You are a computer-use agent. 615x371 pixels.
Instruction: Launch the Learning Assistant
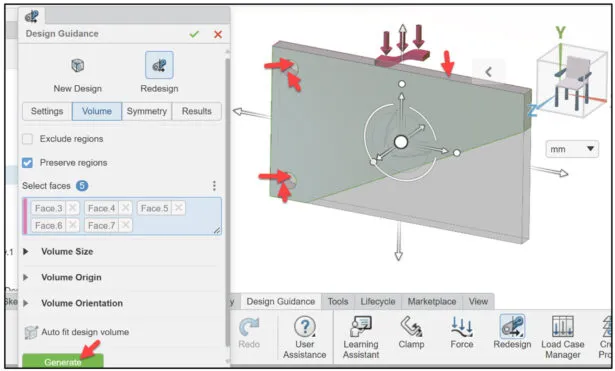[361, 327]
